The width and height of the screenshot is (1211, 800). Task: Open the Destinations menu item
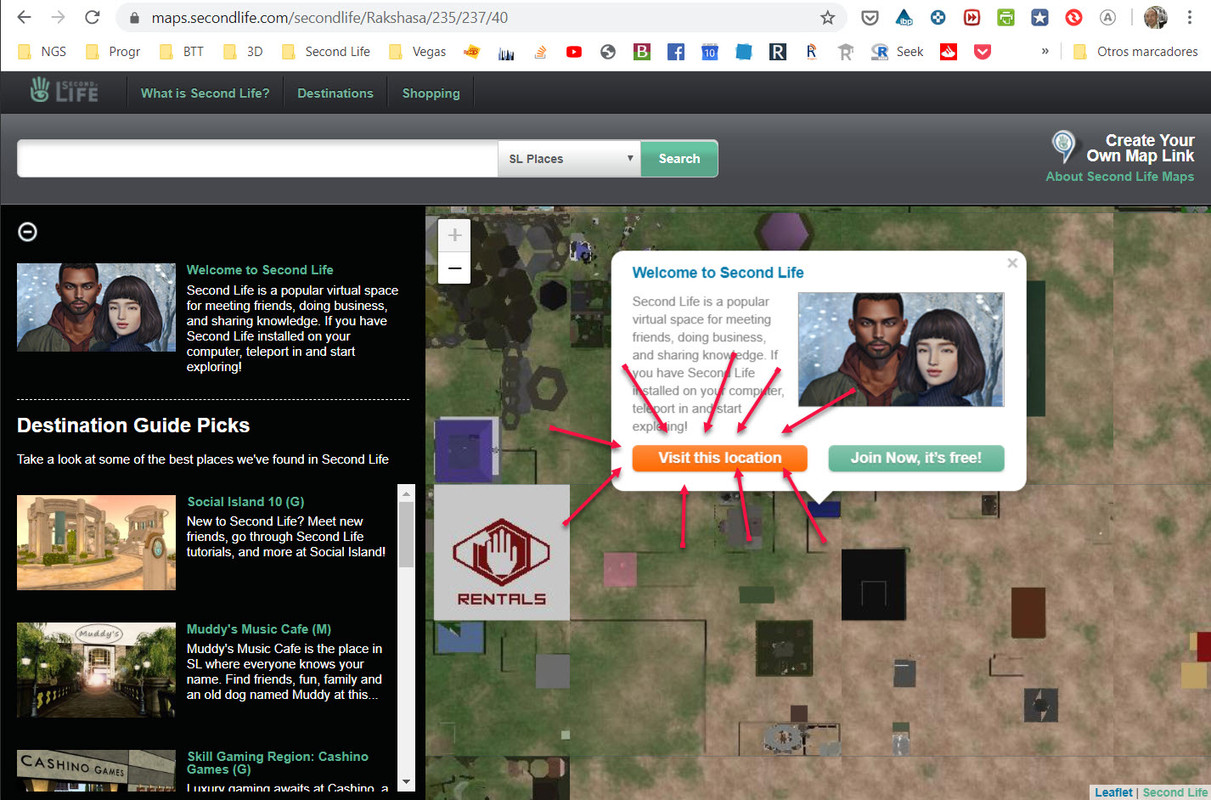coord(335,93)
